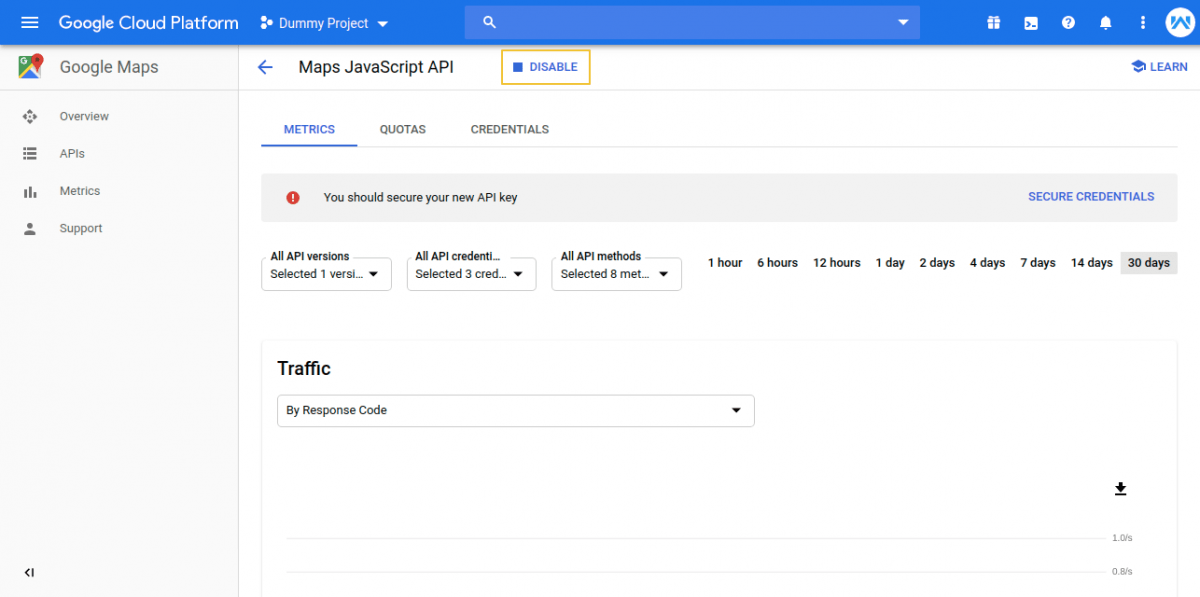The height and width of the screenshot is (597, 1200).
Task: Switch to the QUOTAS tab
Action: click(402, 129)
